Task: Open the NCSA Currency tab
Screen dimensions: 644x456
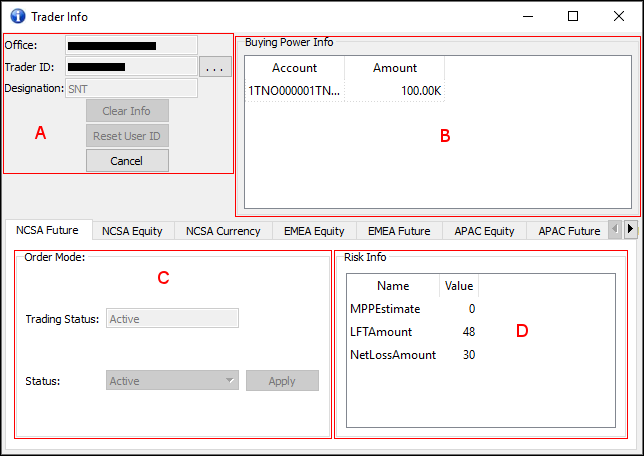Action: coord(224,231)
